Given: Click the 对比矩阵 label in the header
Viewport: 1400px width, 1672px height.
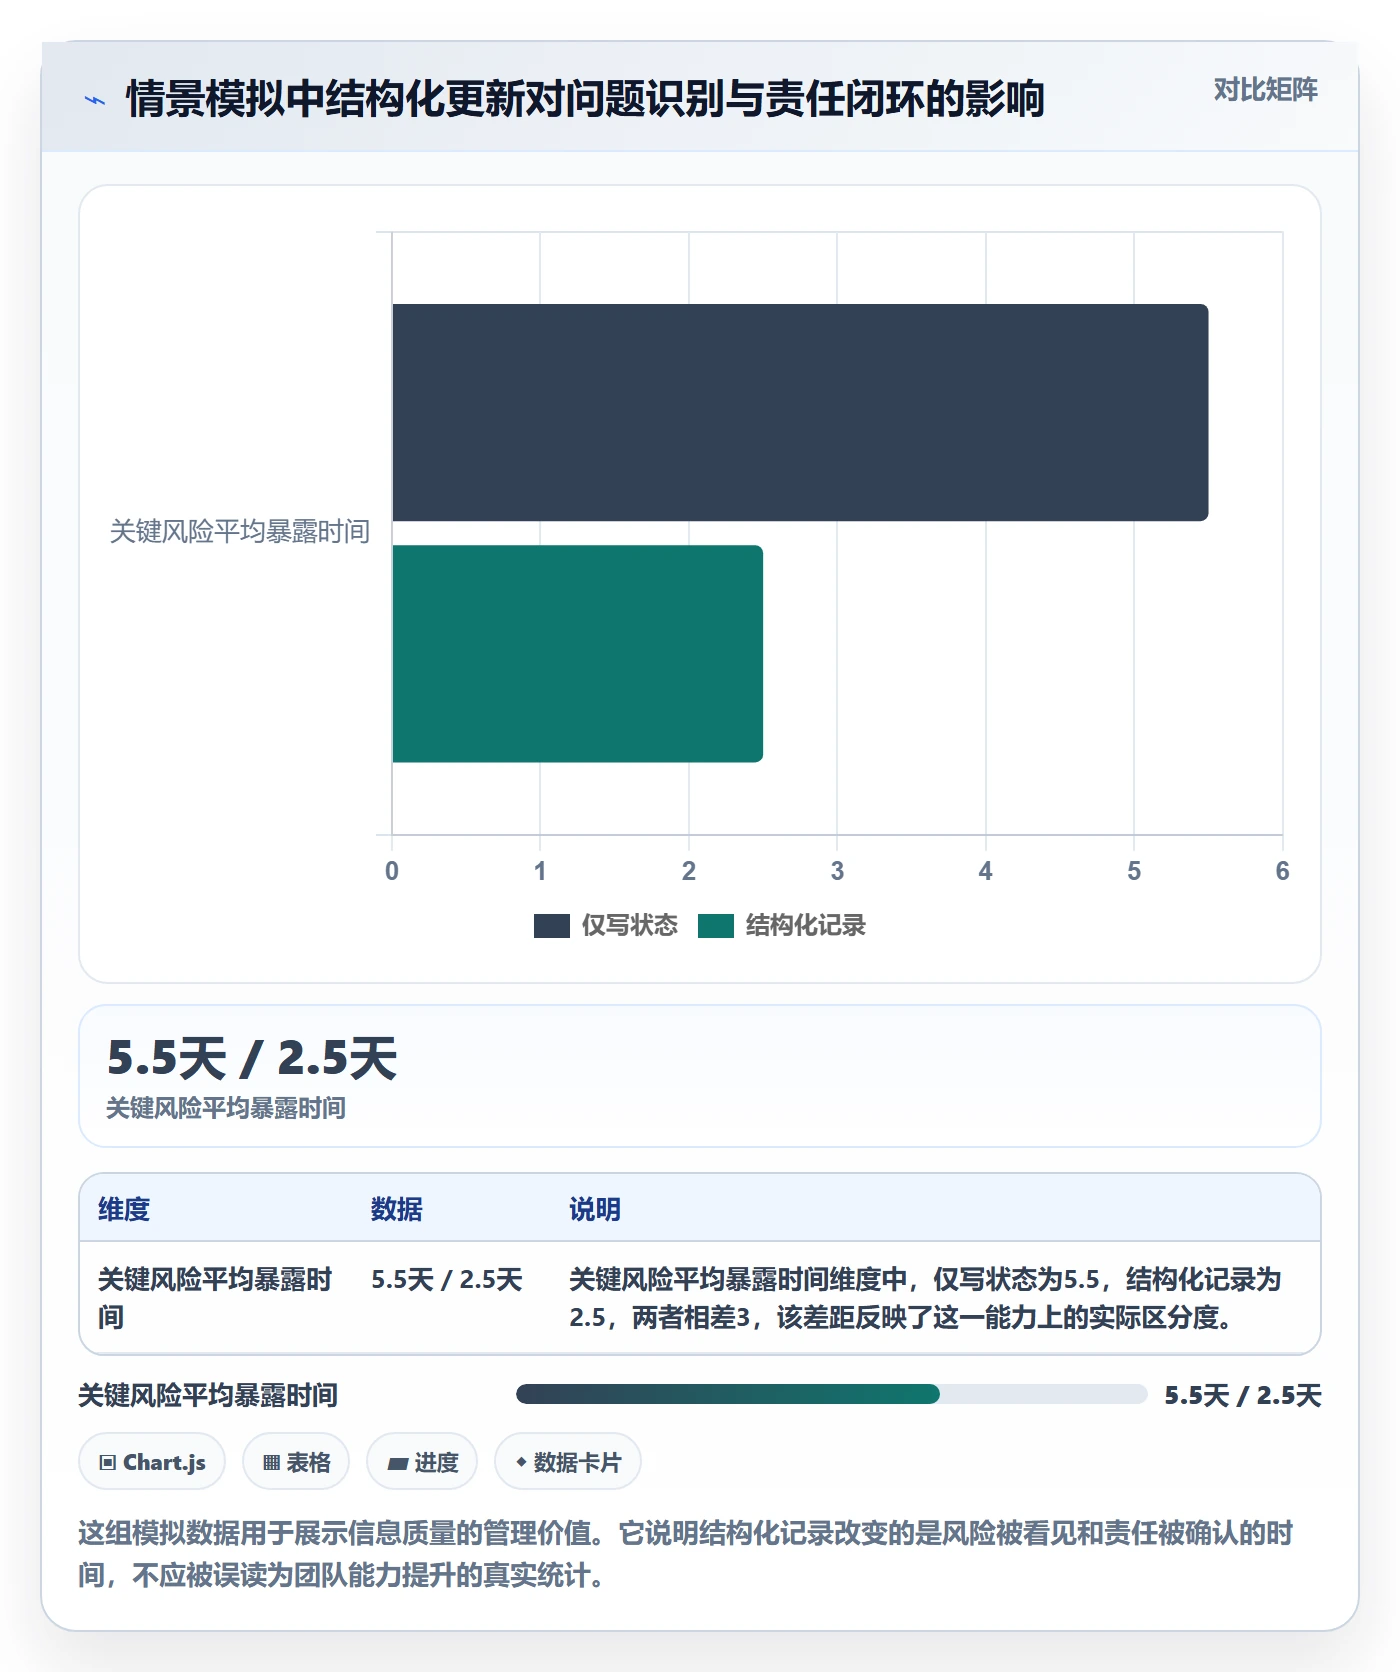Looking at the screenshot, I should tap(1265, 90).
